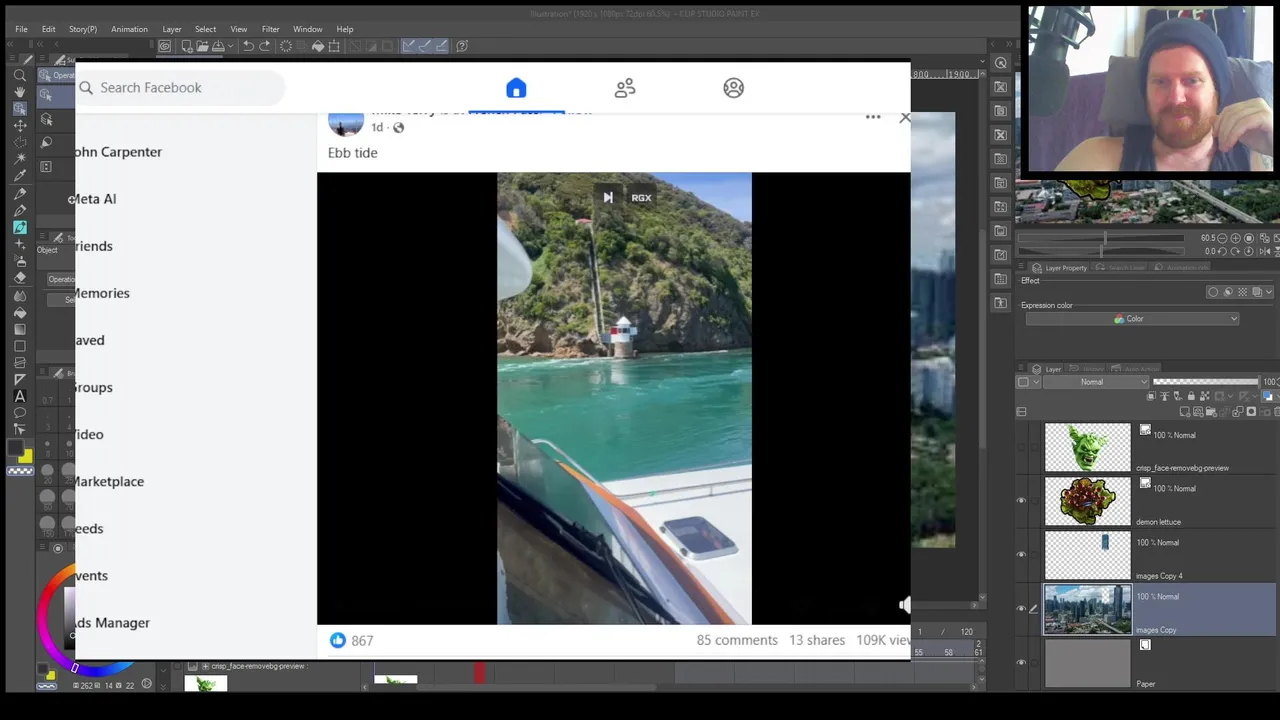The image size is (1280, 720).
Task: Open the save options dropdown arrow
Action: pyautogui.click(x=230, y=46)
